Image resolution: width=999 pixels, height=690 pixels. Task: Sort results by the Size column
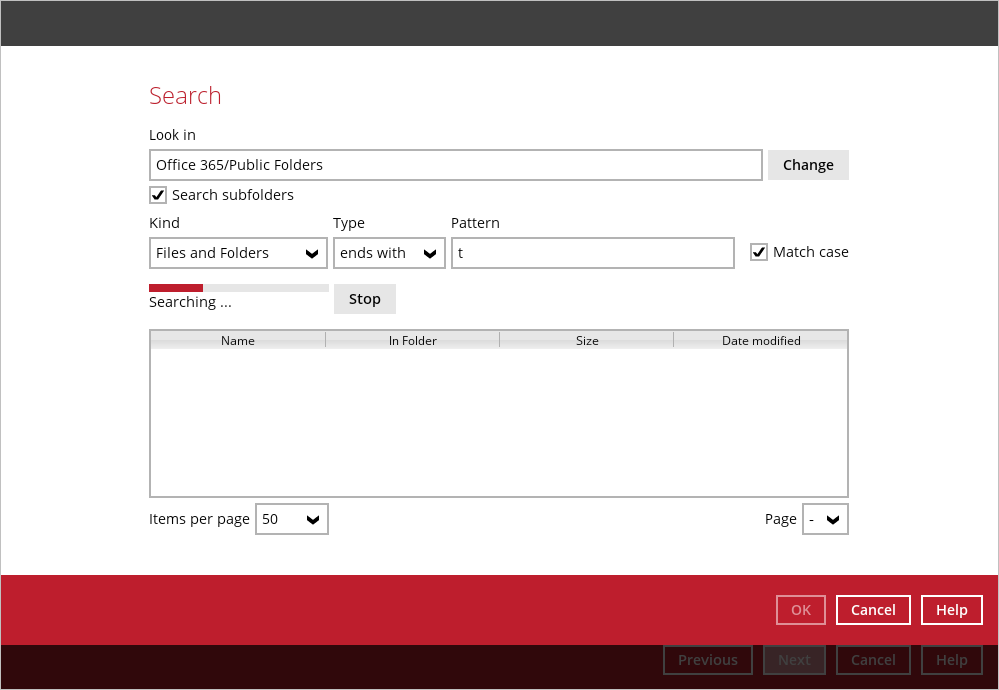click(x=587, y=341)
